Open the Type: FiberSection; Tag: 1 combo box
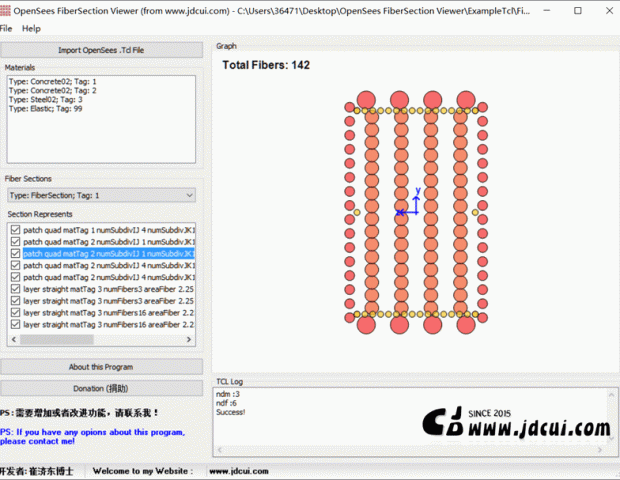The height and width of the screenshot is (480, 620). [x=100, y=196]
